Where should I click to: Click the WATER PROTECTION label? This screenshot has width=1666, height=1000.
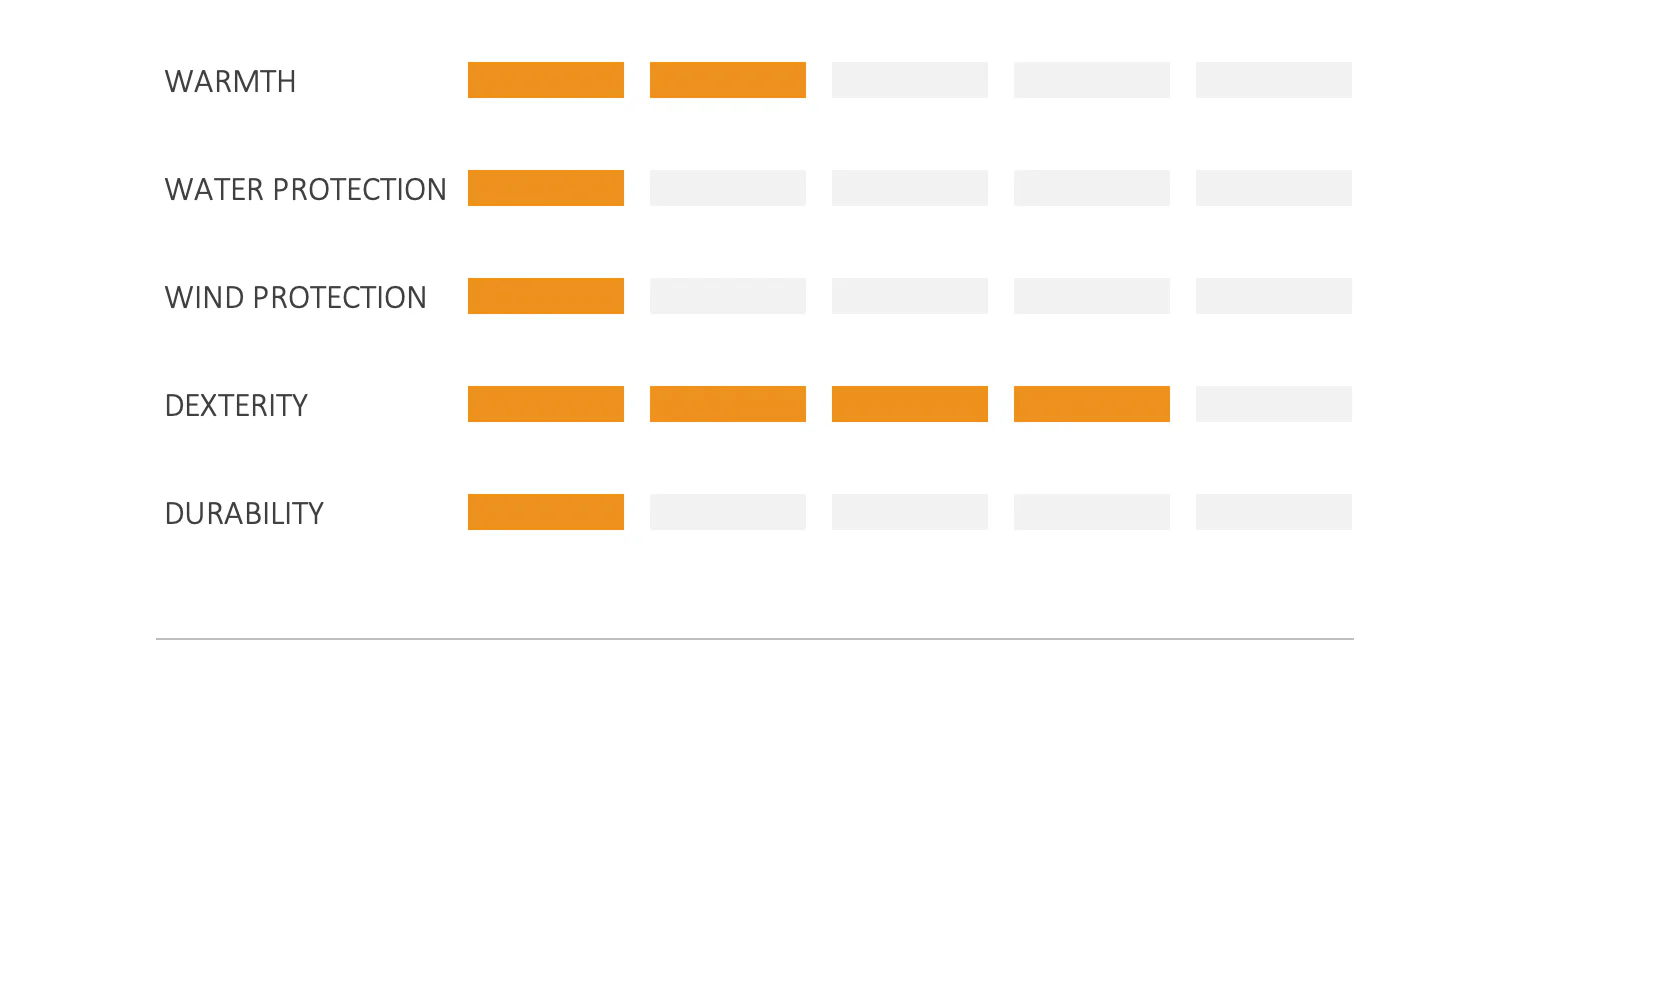(x=305, y=189)
